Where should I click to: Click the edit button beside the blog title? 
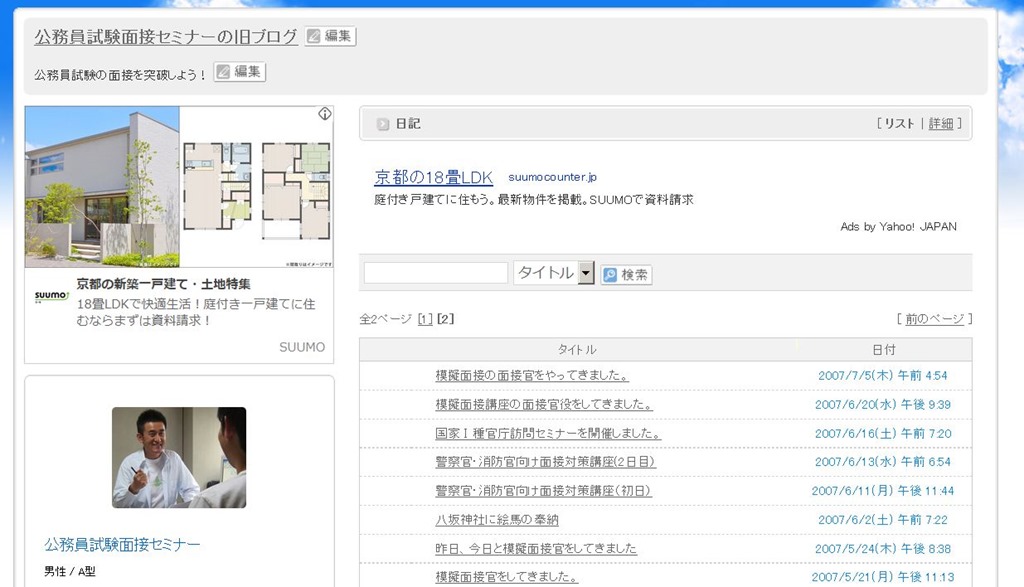pyautogui.click(x=330, y=36)
